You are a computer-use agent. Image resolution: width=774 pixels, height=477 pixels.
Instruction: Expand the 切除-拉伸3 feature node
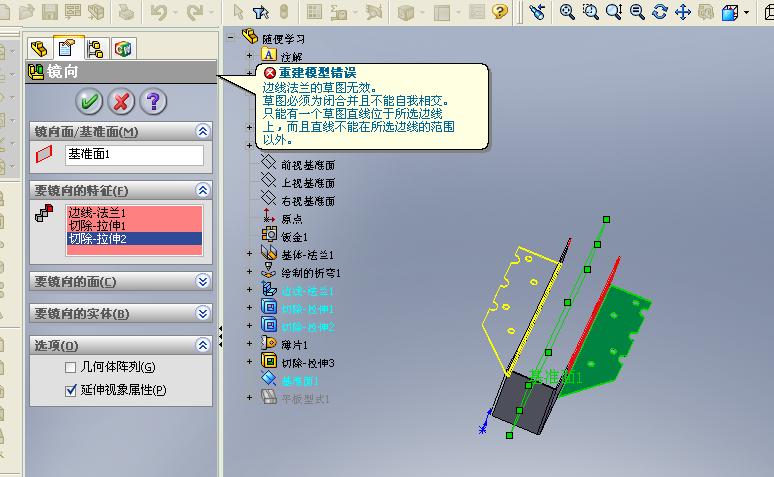(250, 361)
